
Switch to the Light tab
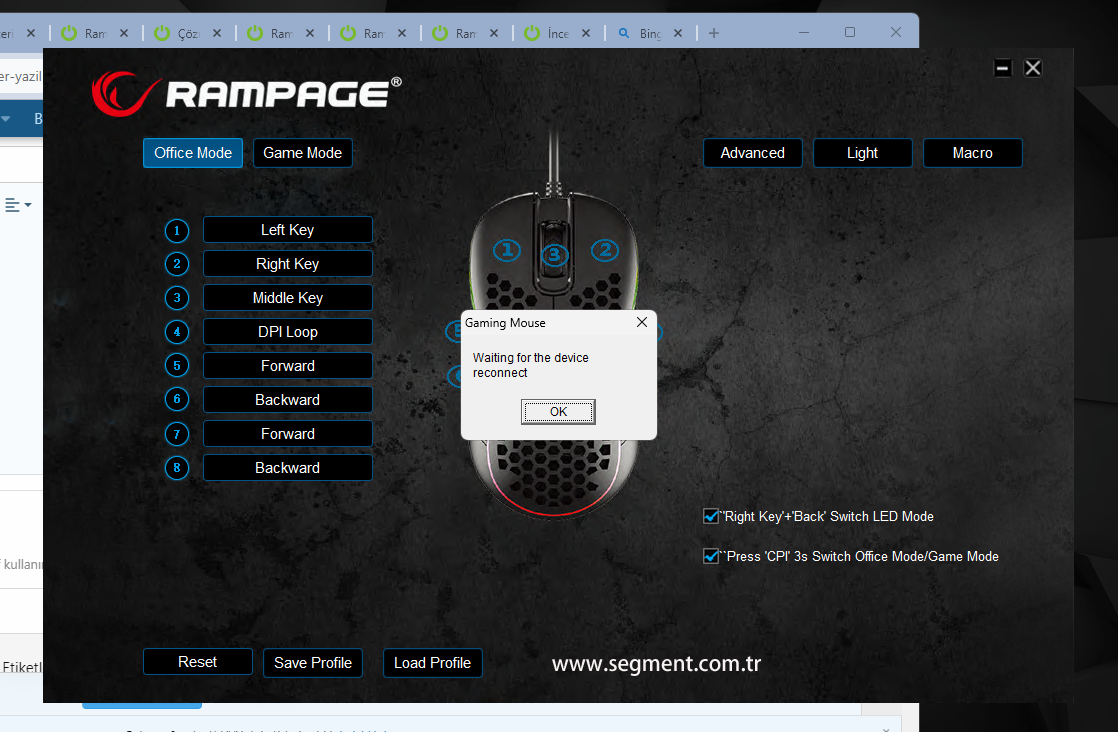[x=862, y=153]
